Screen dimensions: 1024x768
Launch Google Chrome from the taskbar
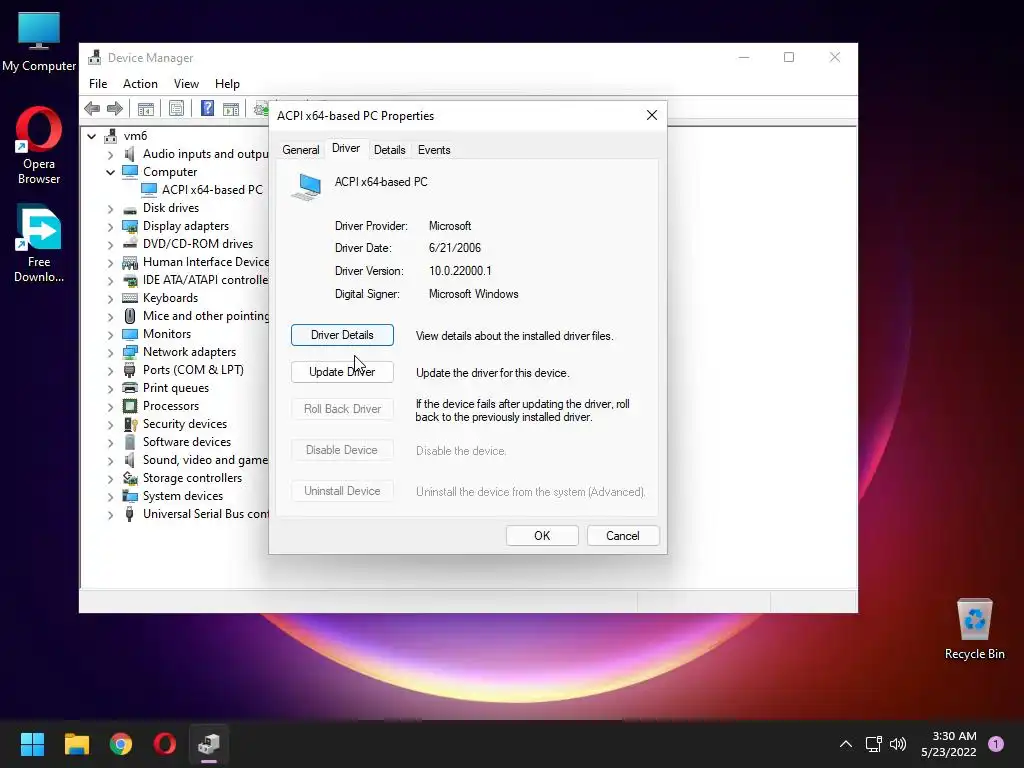121,744
